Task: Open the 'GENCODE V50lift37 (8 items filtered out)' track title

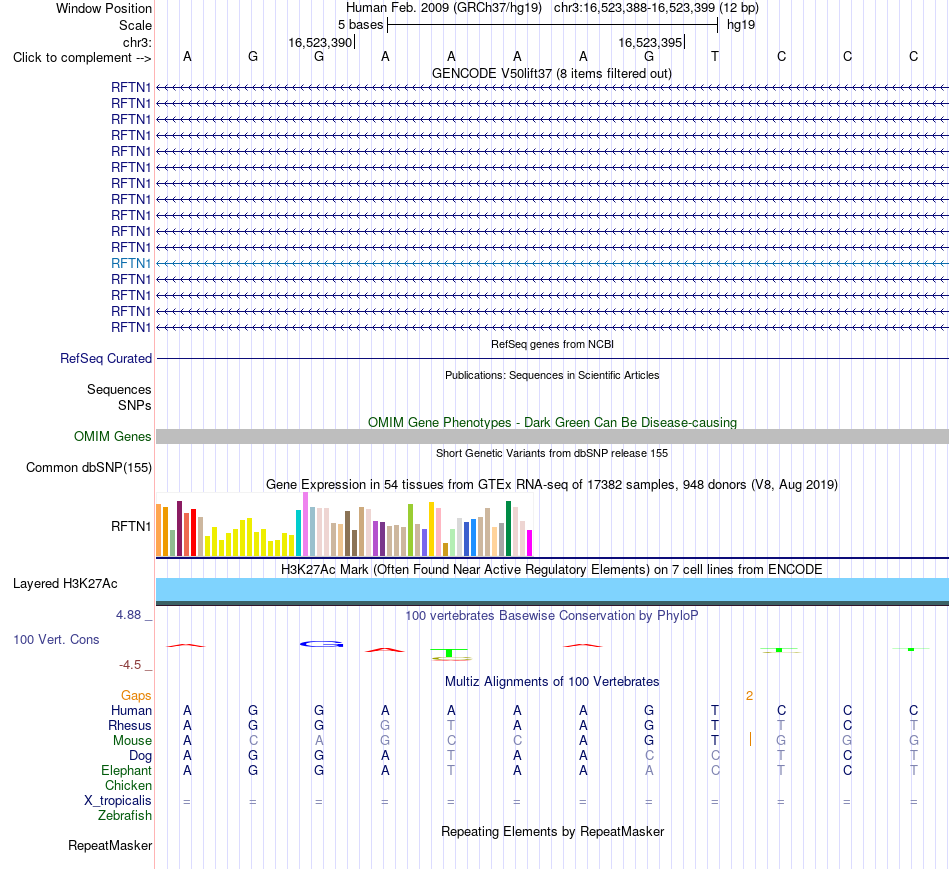Action: click(x=551, y=73)
